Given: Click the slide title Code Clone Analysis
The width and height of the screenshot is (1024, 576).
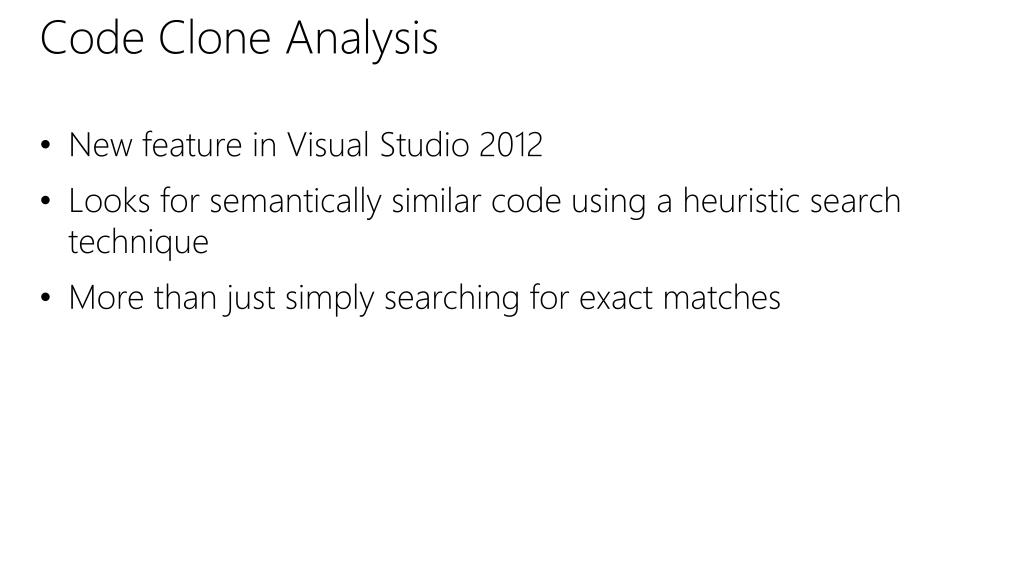Looking at the screenshot, I should (238, 38).
